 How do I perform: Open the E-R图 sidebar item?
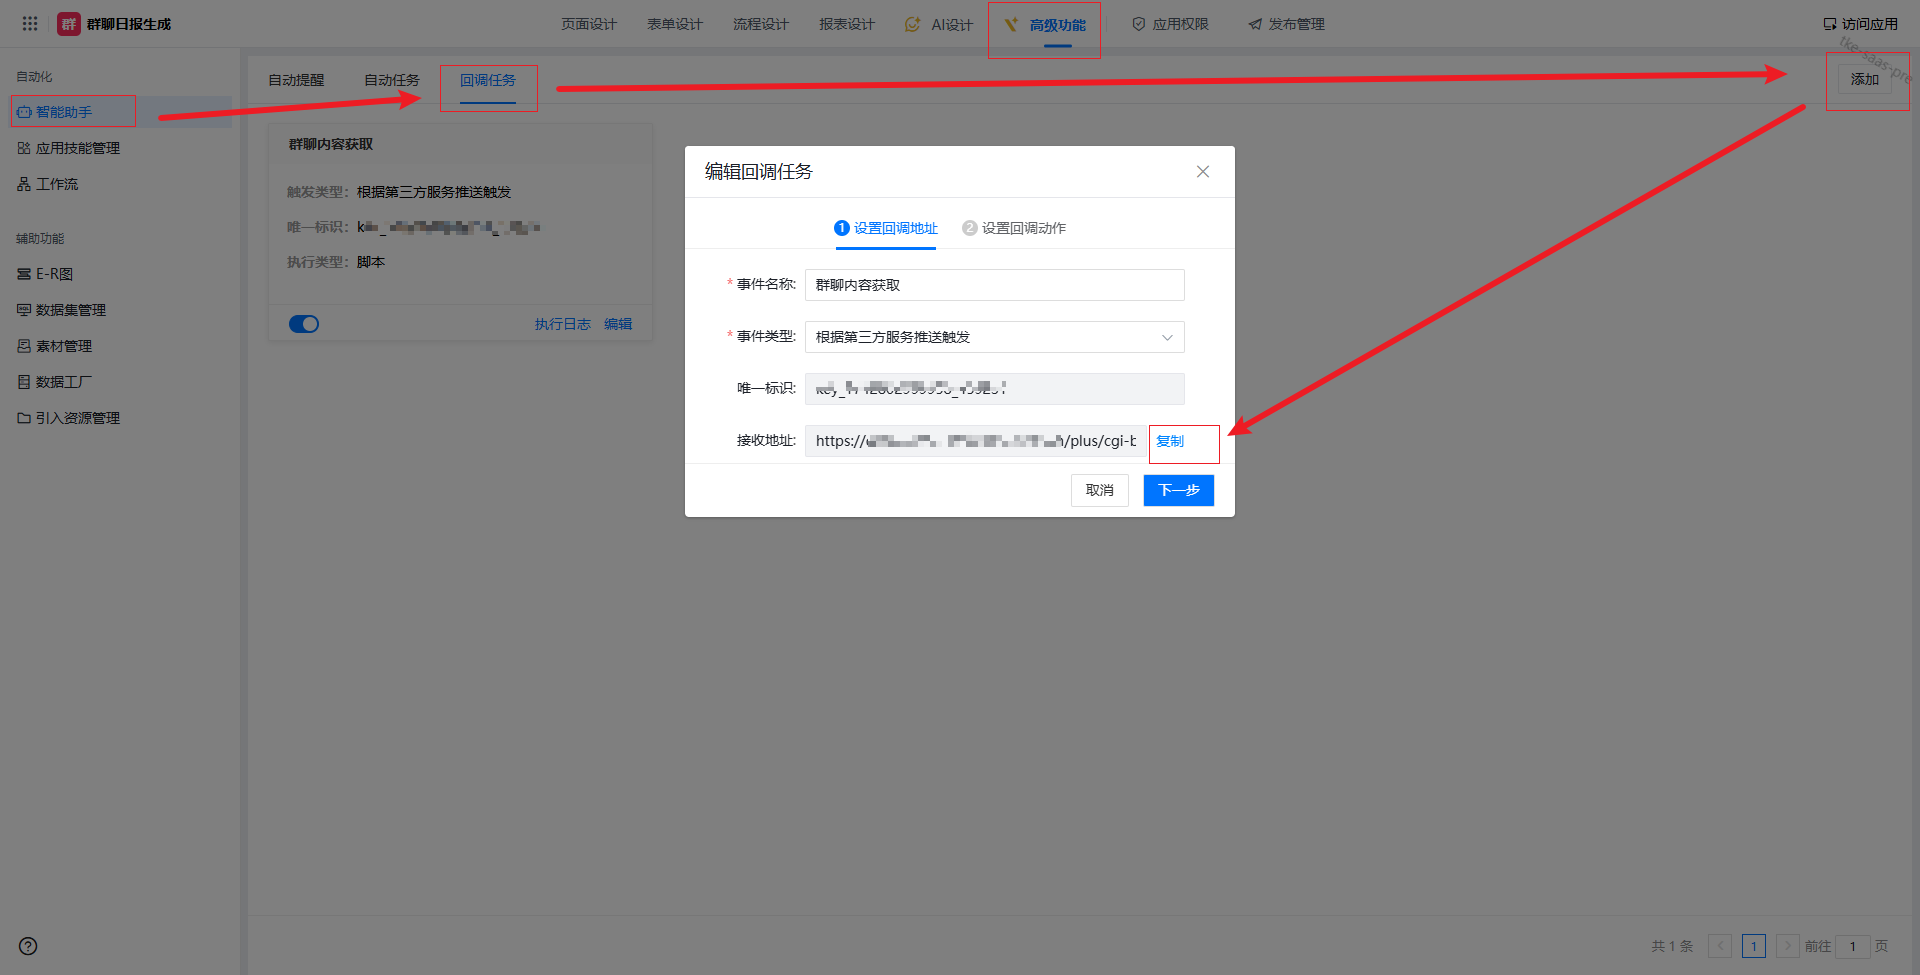click(54, 274)
